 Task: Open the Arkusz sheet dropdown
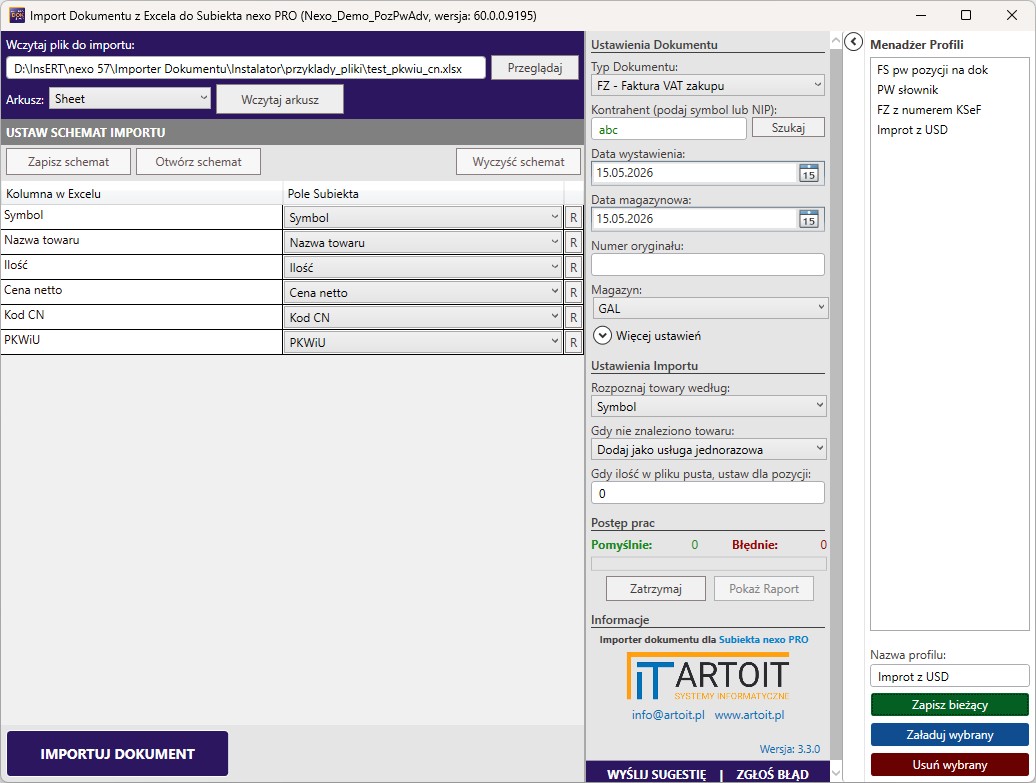coord(130,99)
